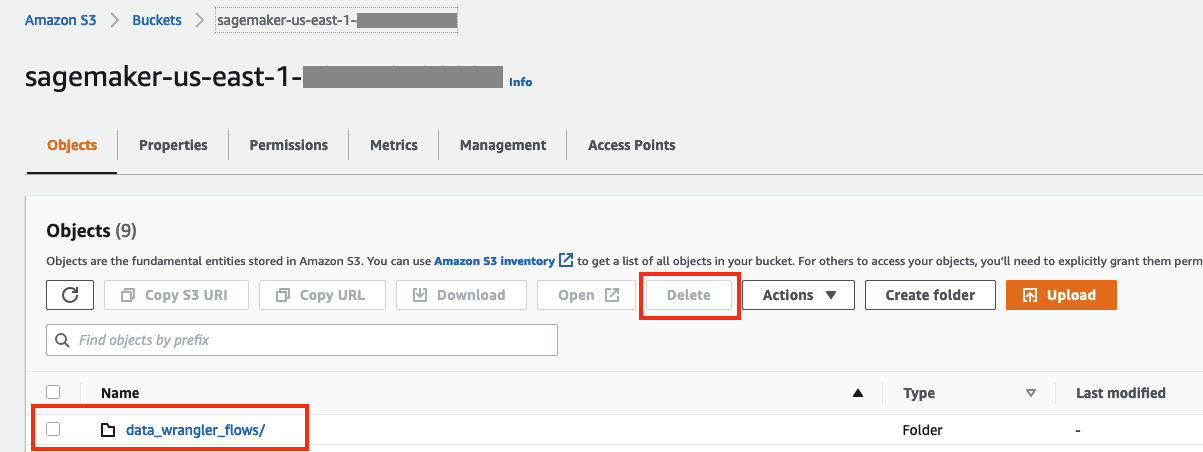
Task: Open the Amazon S3 inventory link
Action: tap(494, 260)
